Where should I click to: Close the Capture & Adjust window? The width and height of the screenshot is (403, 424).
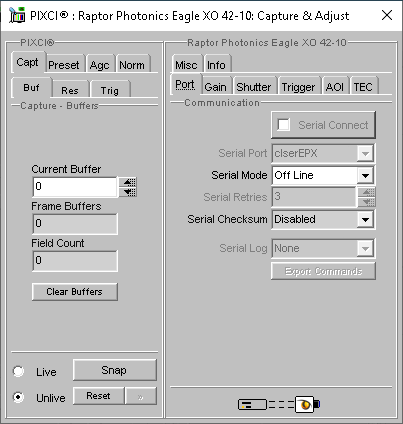387,15
